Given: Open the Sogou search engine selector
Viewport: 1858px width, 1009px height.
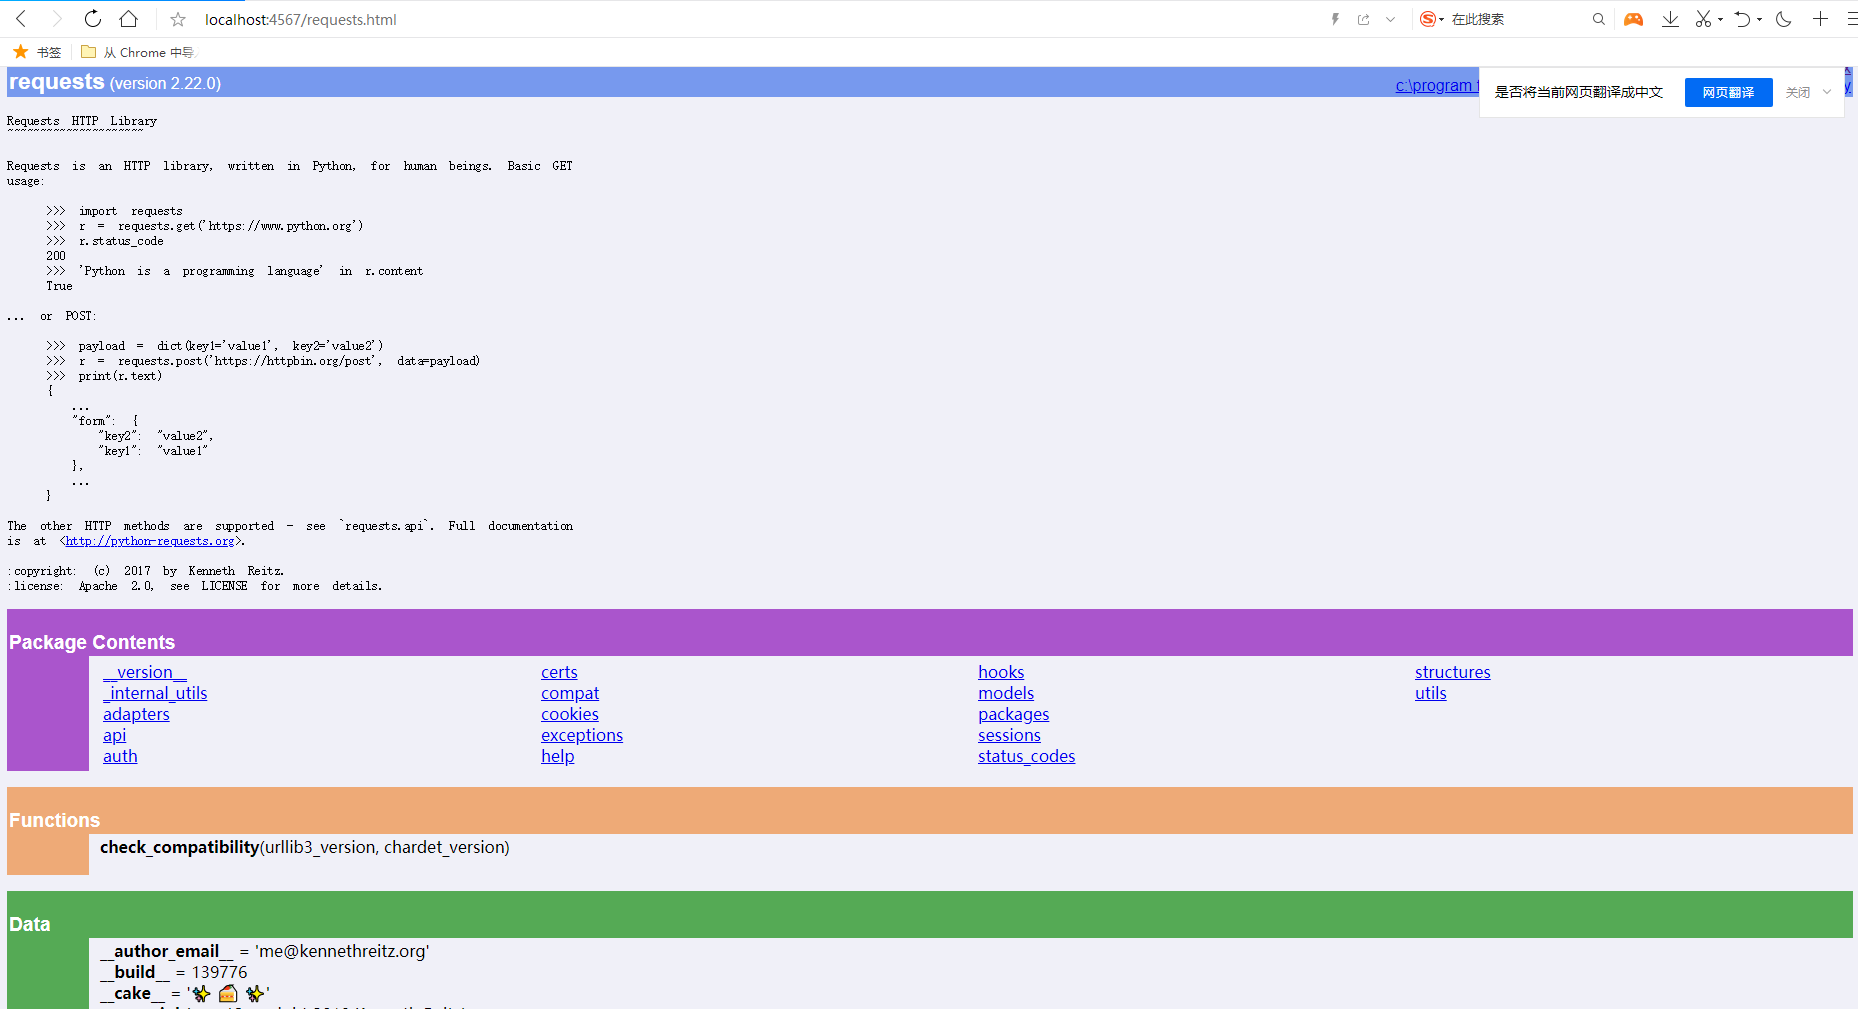Looking at the screenshot, I should point(1432,19).
